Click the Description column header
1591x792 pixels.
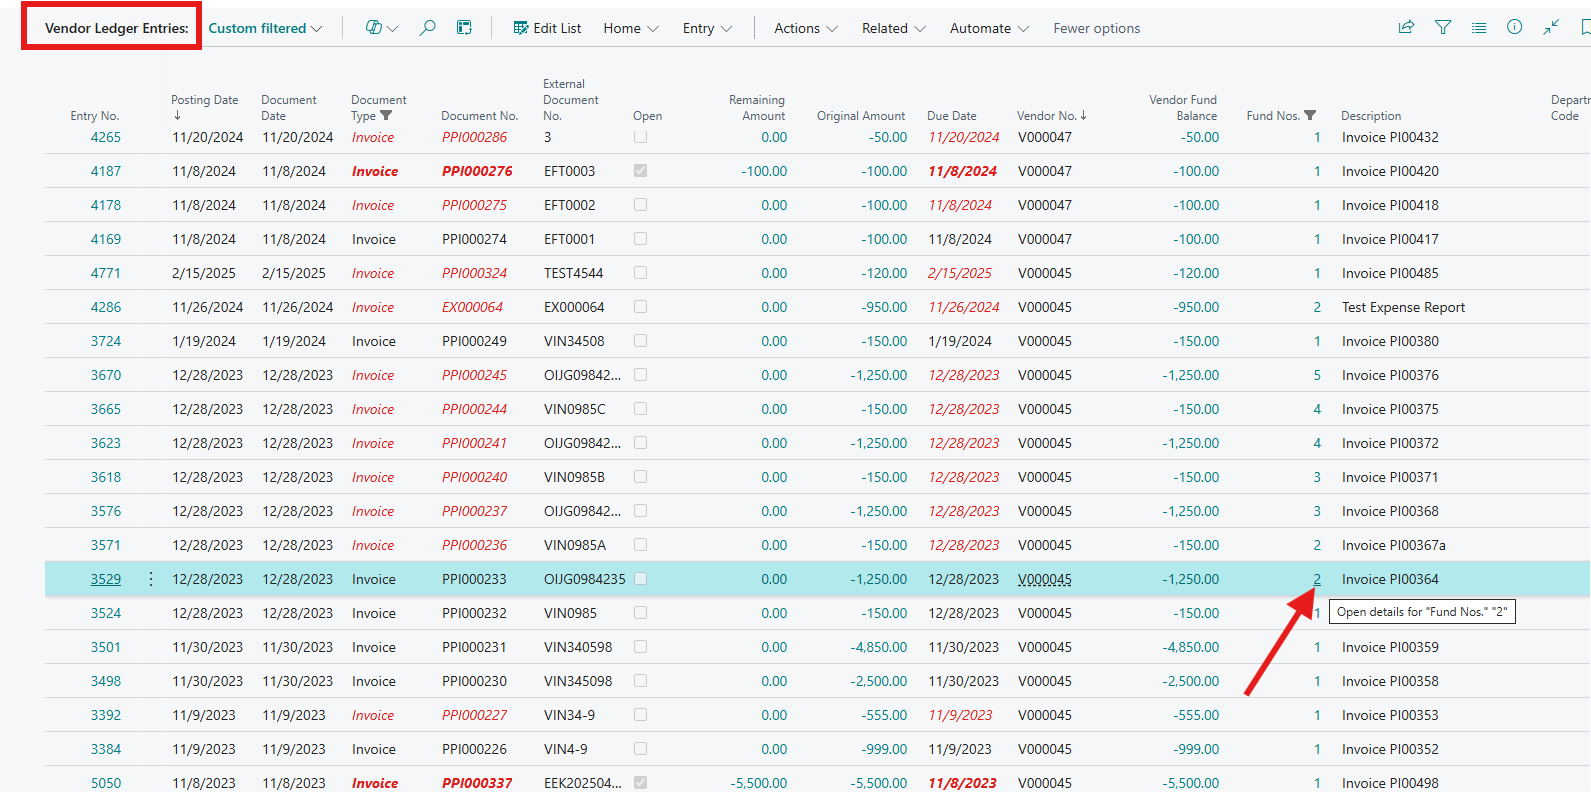[1371, 116]
